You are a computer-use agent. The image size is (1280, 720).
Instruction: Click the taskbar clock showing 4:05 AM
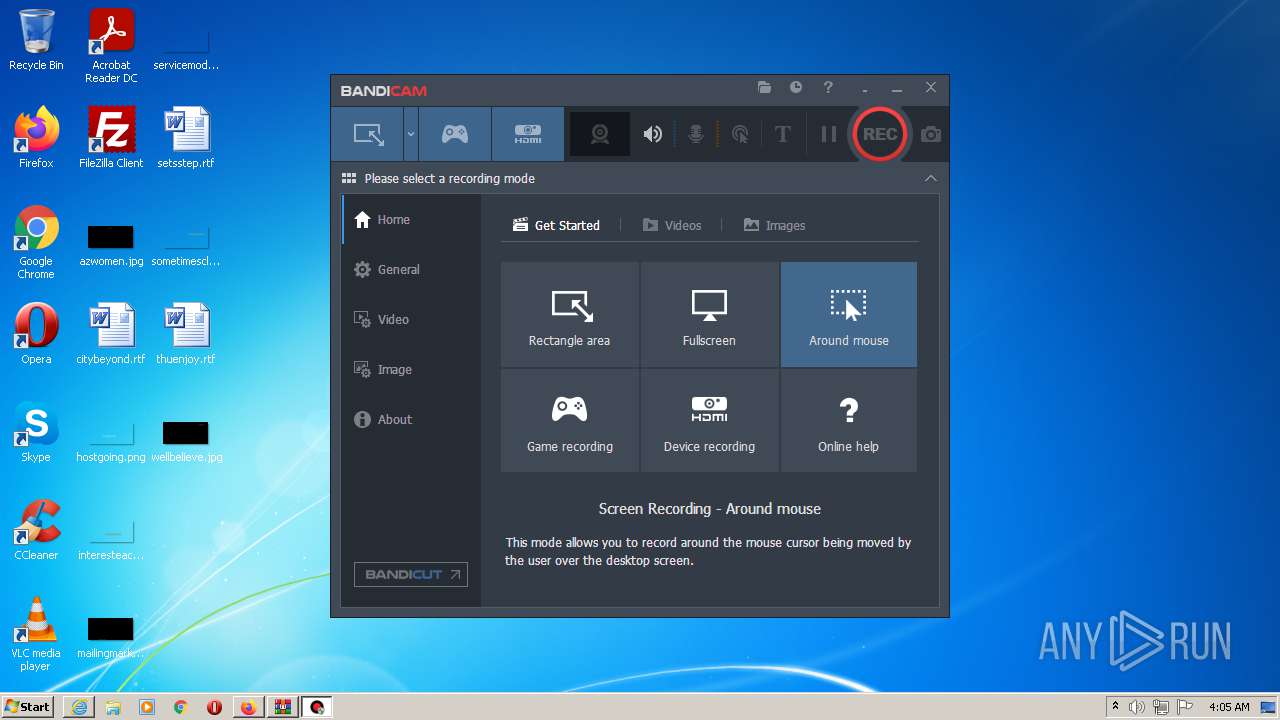click(x=1229, y=707)
